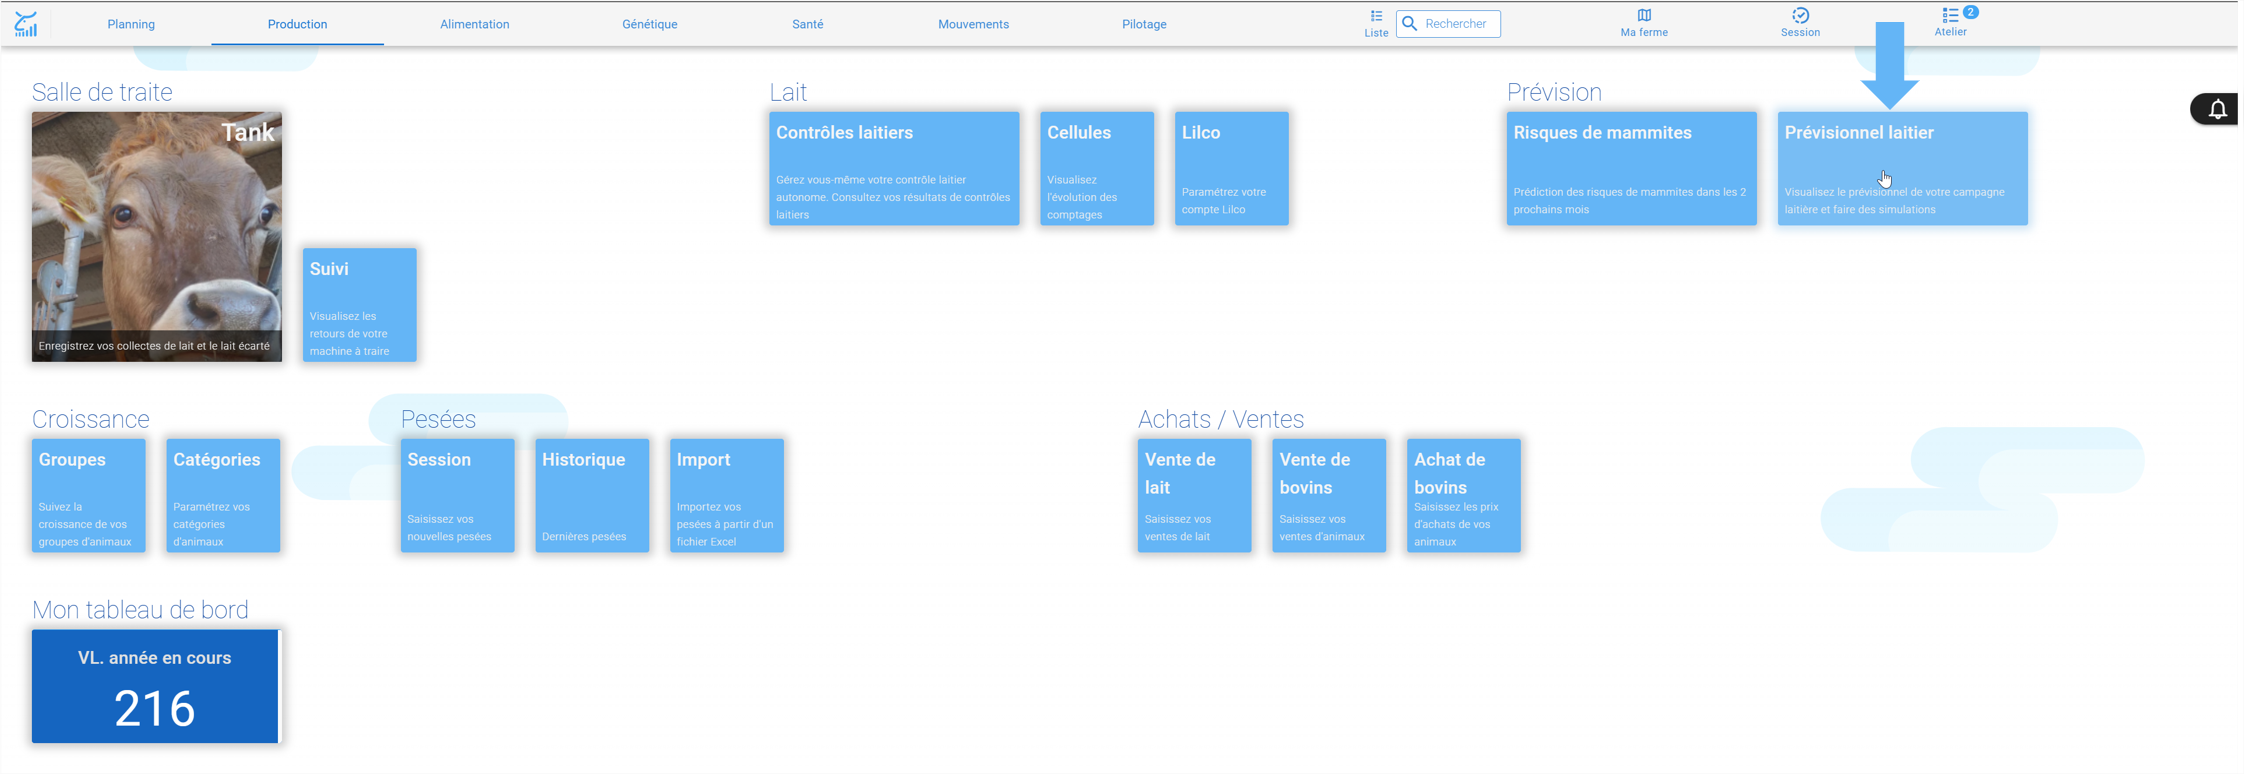Open the Pilotage tab

1144,24
